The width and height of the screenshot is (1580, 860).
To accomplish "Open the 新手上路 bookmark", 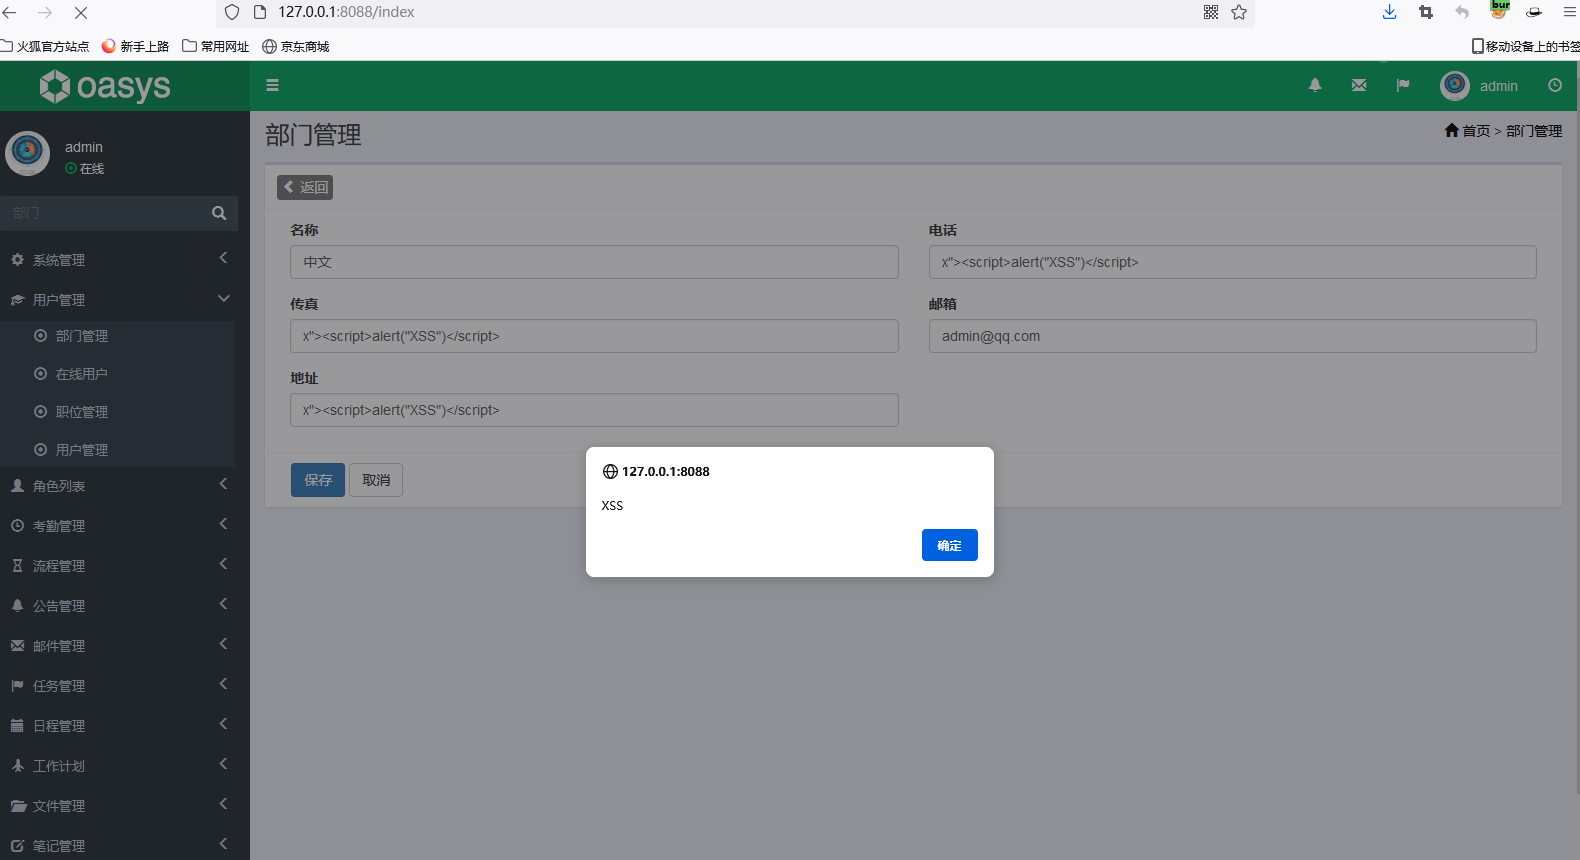I will pyautogui.click(x=136, y=46).
